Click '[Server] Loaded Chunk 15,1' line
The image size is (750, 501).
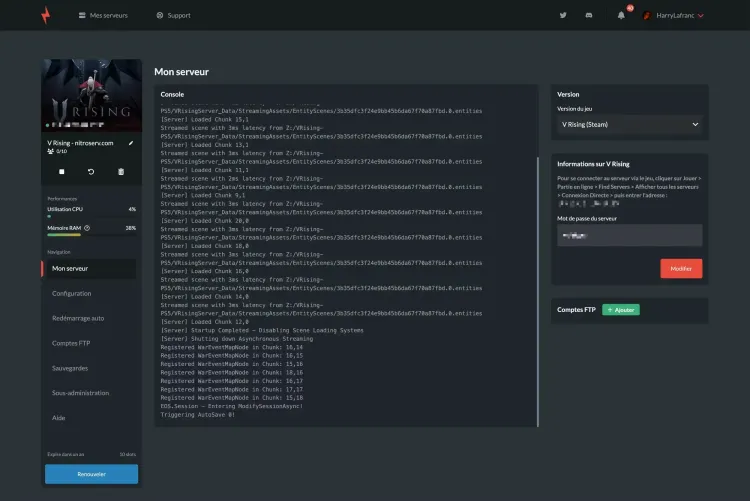204,119
